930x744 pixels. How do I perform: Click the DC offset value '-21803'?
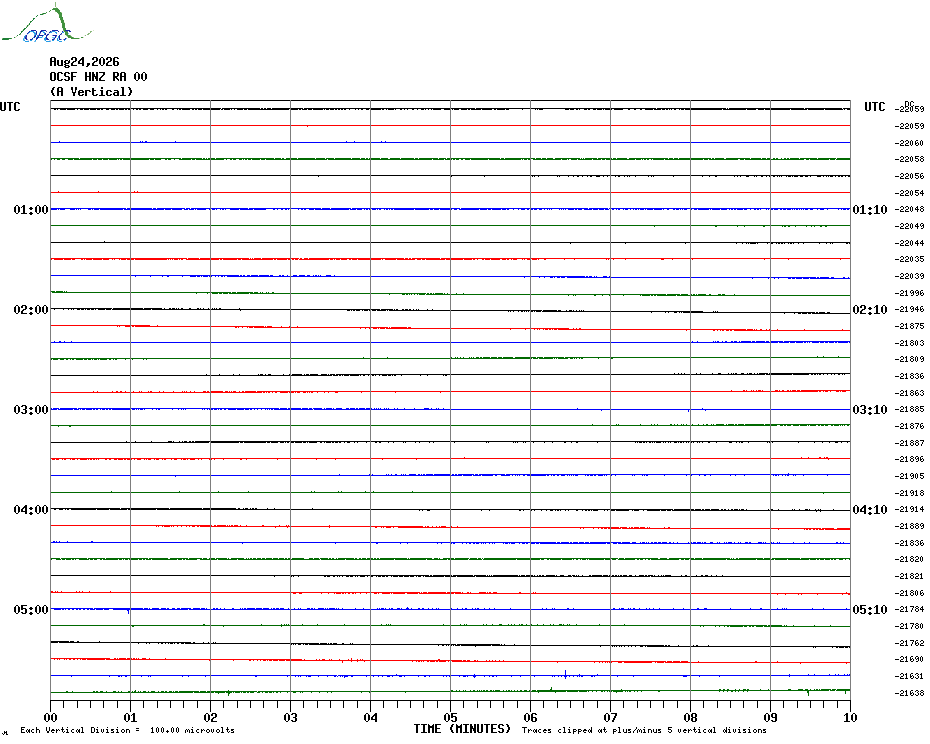coord(909,343)
